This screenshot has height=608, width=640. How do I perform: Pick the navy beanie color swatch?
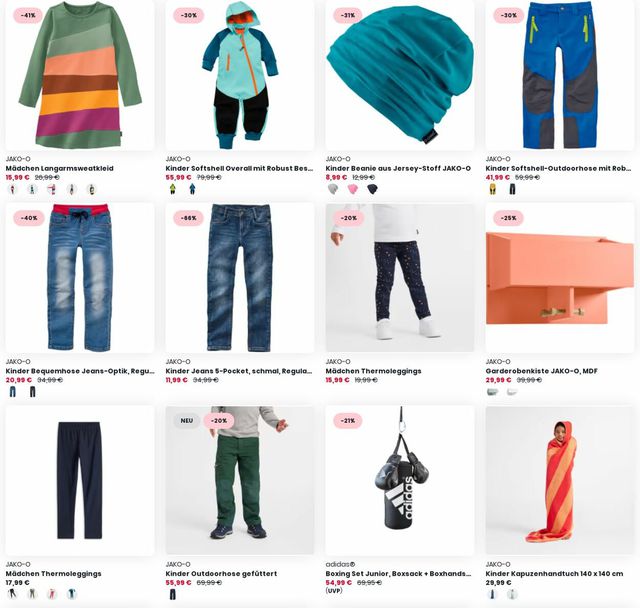372,189
